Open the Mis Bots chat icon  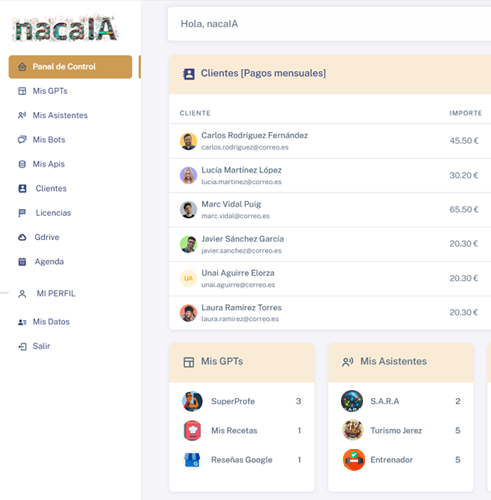click(22, 140)
